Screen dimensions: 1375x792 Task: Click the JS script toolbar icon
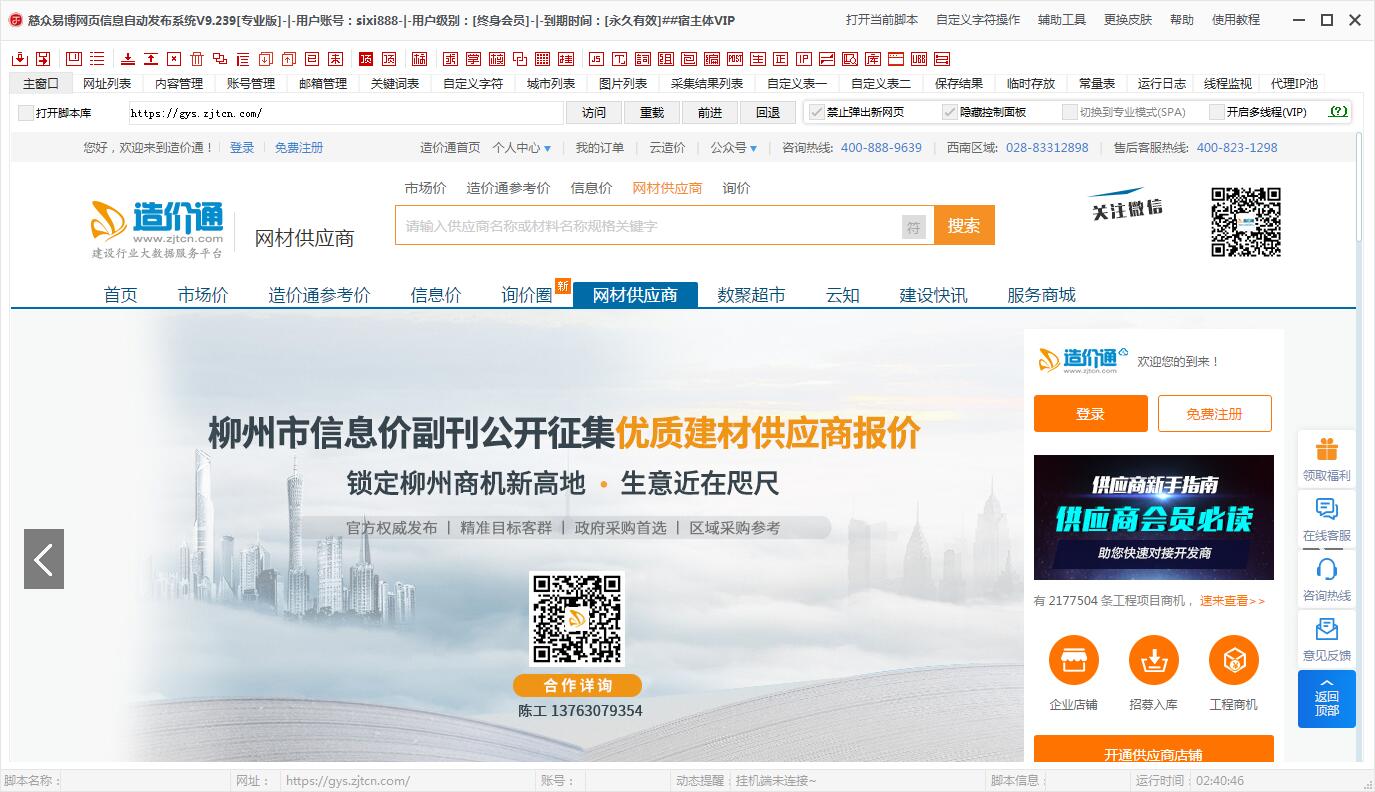(x=596, y=59)
